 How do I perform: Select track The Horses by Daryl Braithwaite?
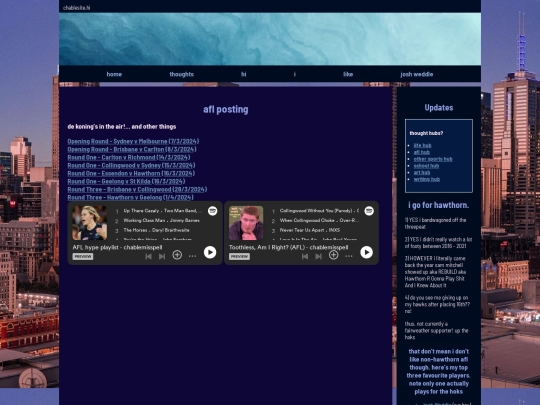point(158,230)
